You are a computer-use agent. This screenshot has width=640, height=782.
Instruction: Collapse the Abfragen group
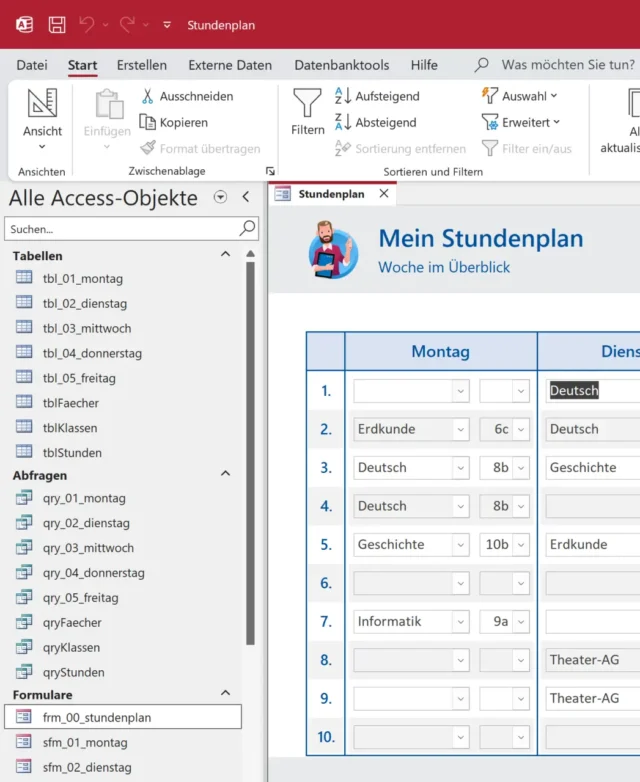225,473
